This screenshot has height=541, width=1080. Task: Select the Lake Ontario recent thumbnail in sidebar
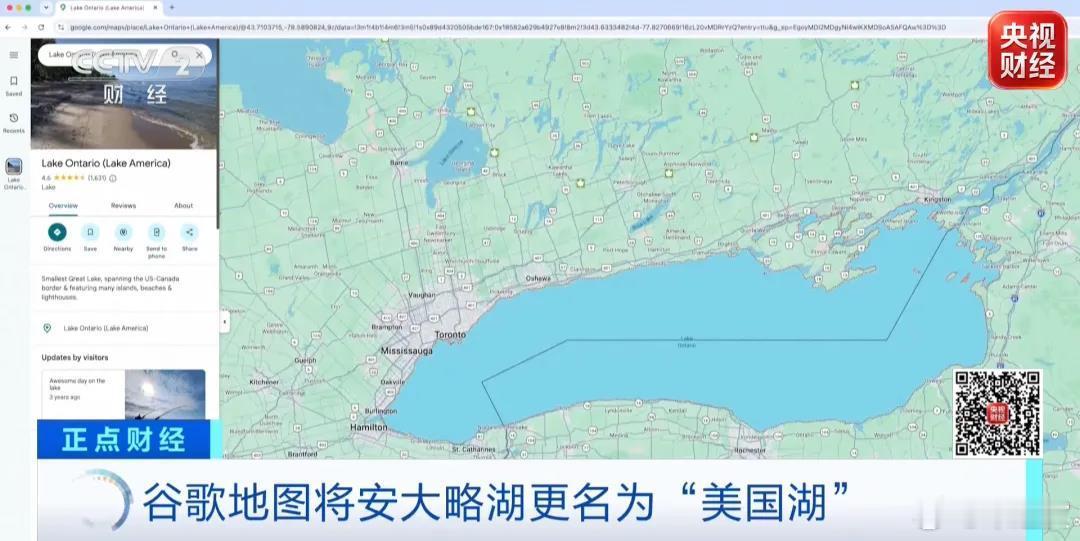[14, 167]
